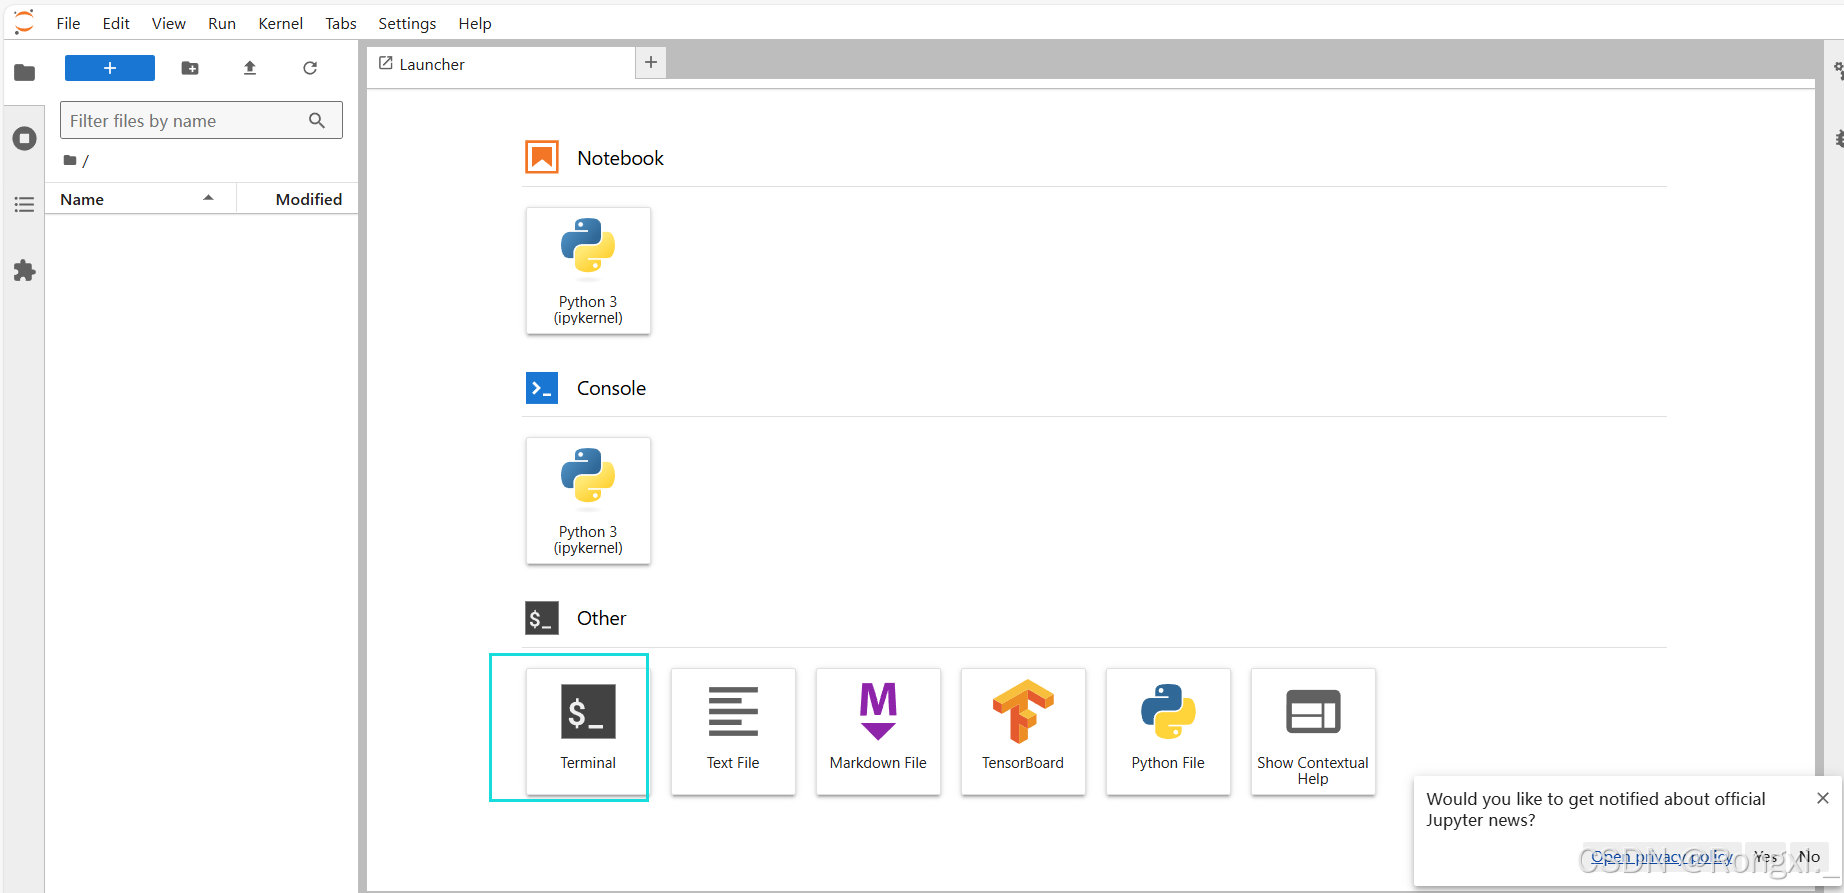
Task: Click No on the news notification
Action: [1809, 857]
